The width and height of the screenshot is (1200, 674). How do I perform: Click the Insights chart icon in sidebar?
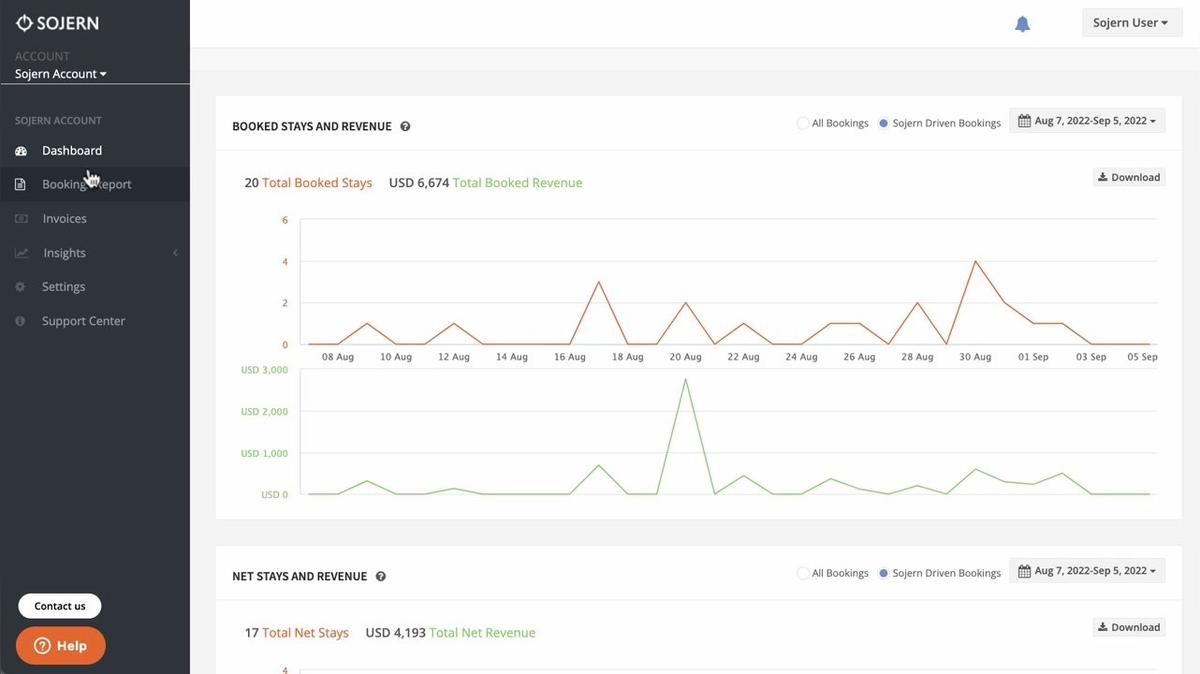[x=21, y=253]
